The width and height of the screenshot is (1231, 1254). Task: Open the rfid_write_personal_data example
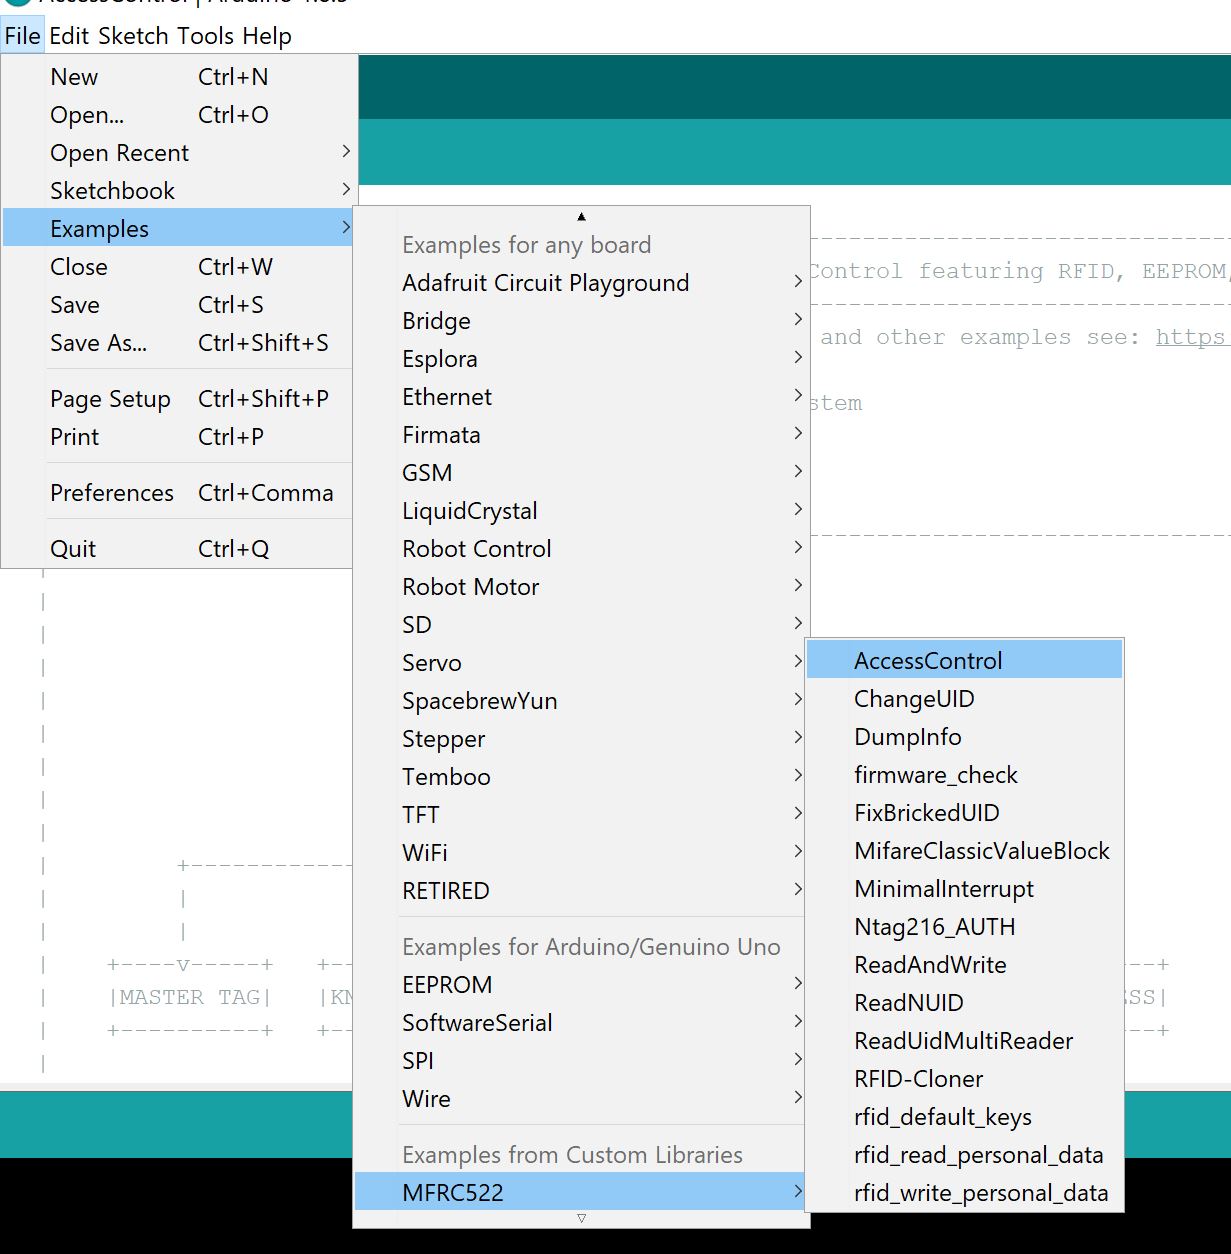point(965,1193)
